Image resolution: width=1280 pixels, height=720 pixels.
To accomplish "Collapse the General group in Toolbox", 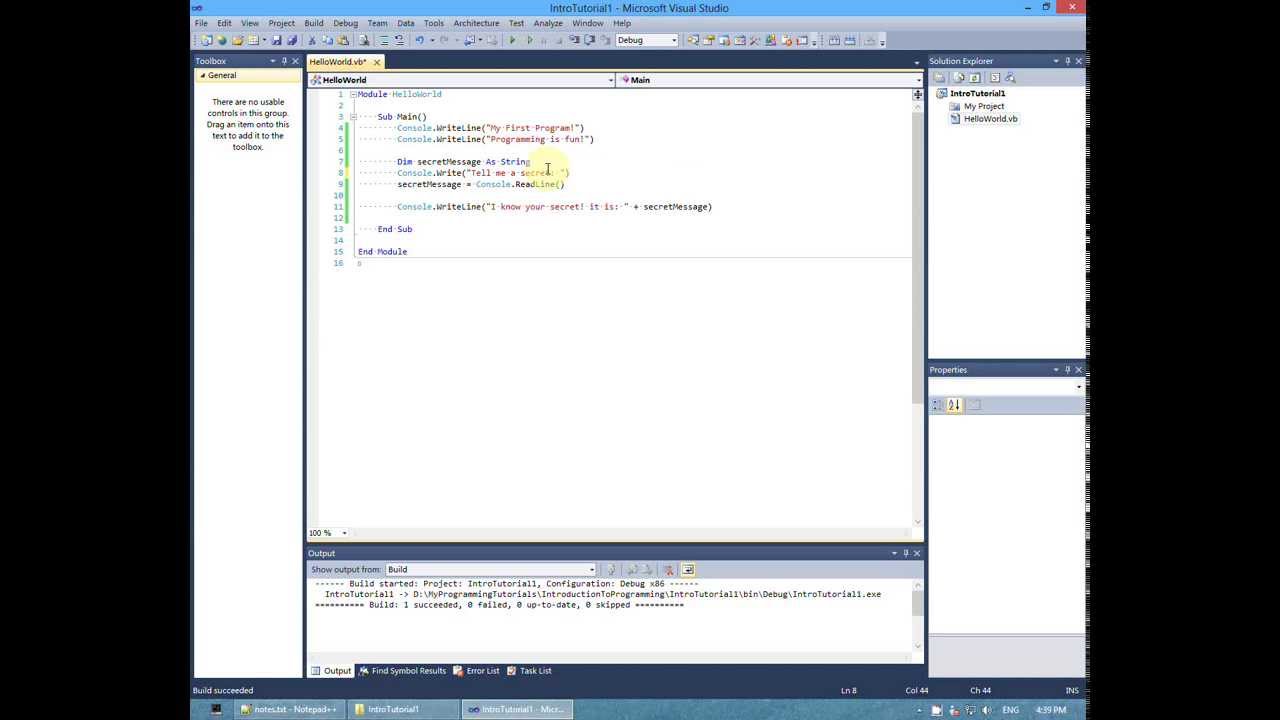I will tap(202, 76).
